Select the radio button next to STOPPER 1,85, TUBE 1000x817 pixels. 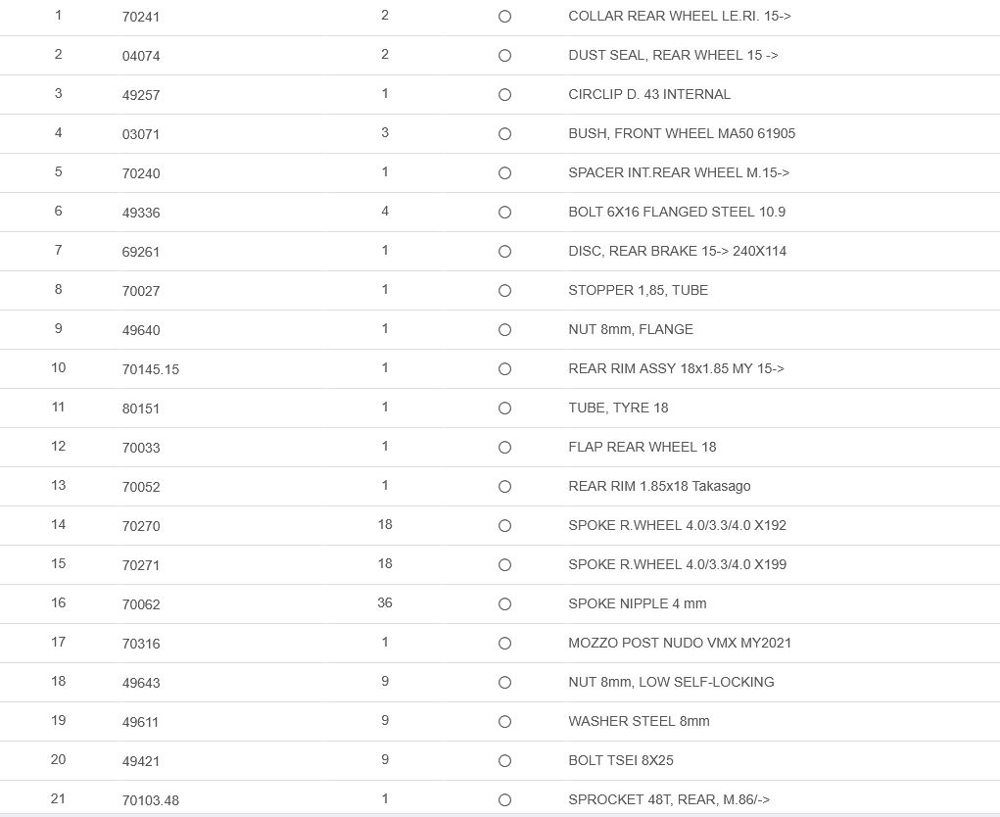pos(504,291)
